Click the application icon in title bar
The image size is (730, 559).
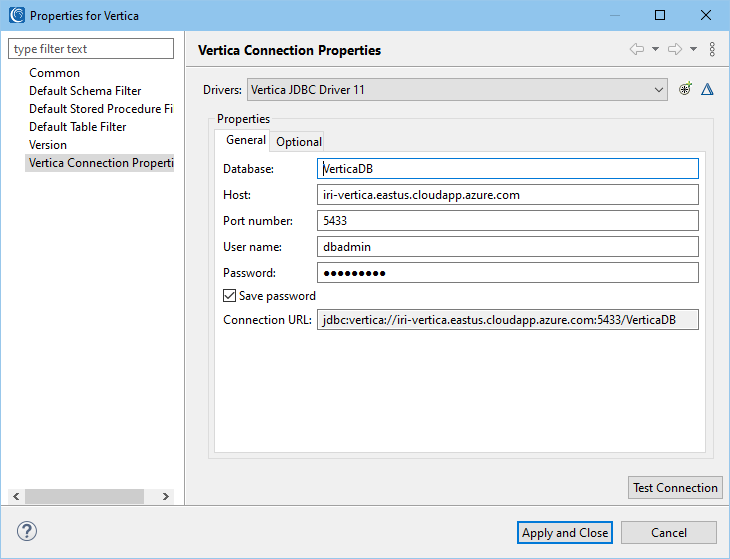[17, 15]
